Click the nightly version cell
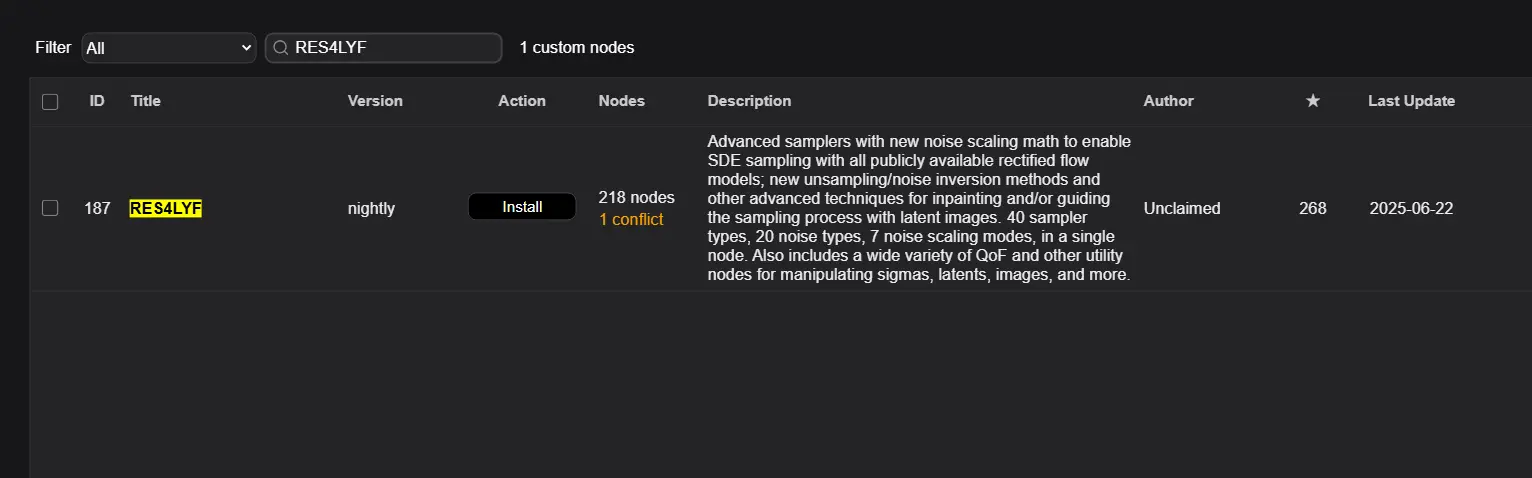 coord(371,208)
